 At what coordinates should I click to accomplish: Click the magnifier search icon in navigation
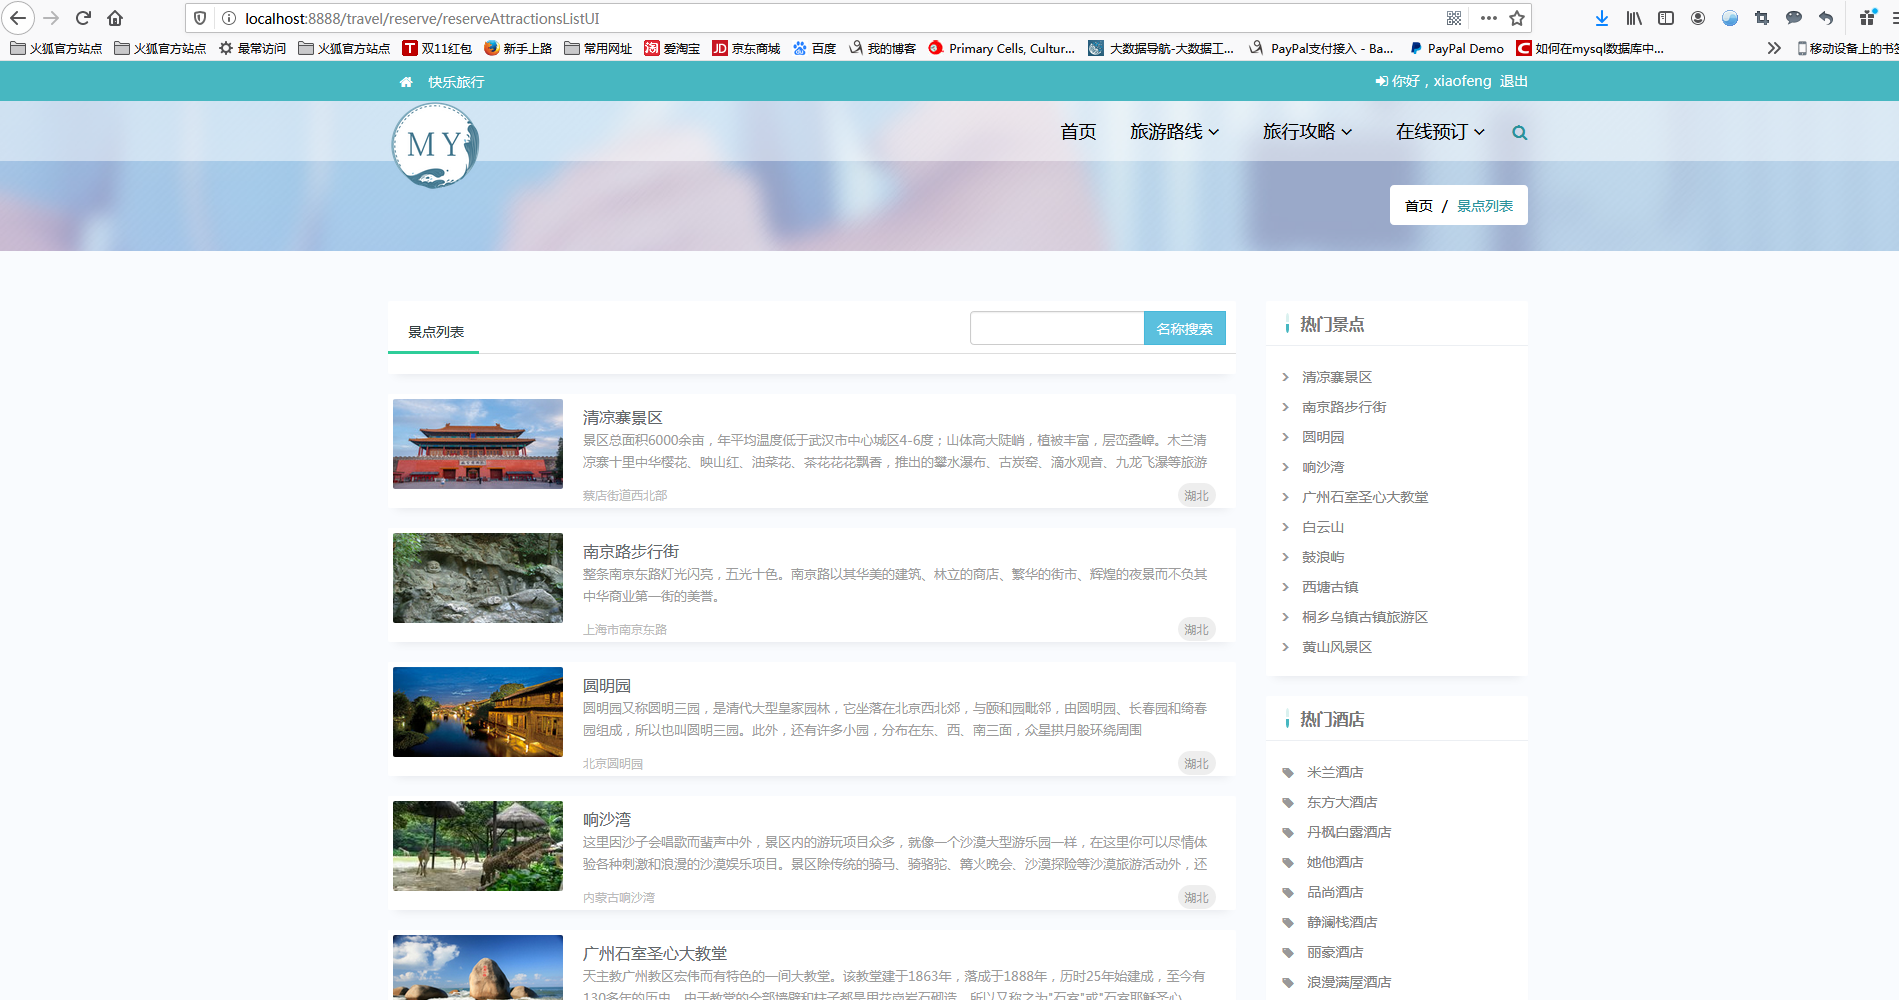pyautogui.click(x=1519, y=133)
